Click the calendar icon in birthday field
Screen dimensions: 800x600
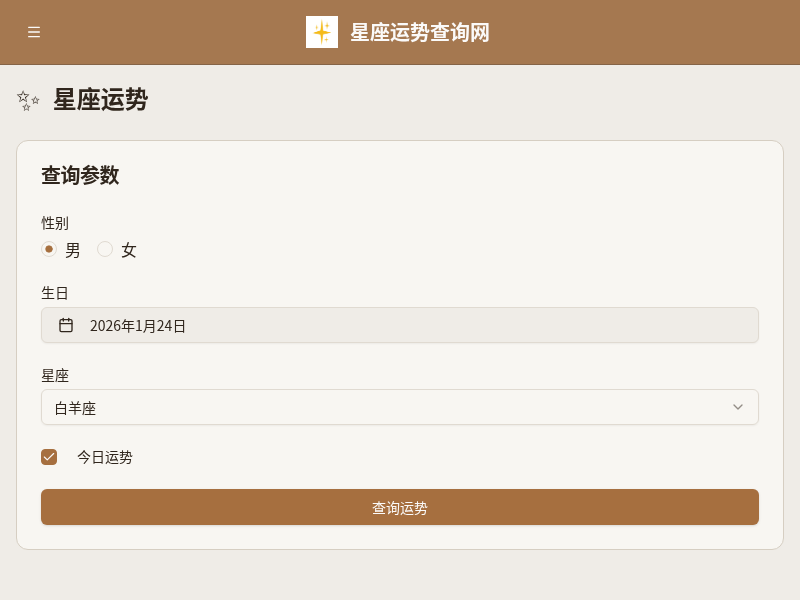point(66,325)
